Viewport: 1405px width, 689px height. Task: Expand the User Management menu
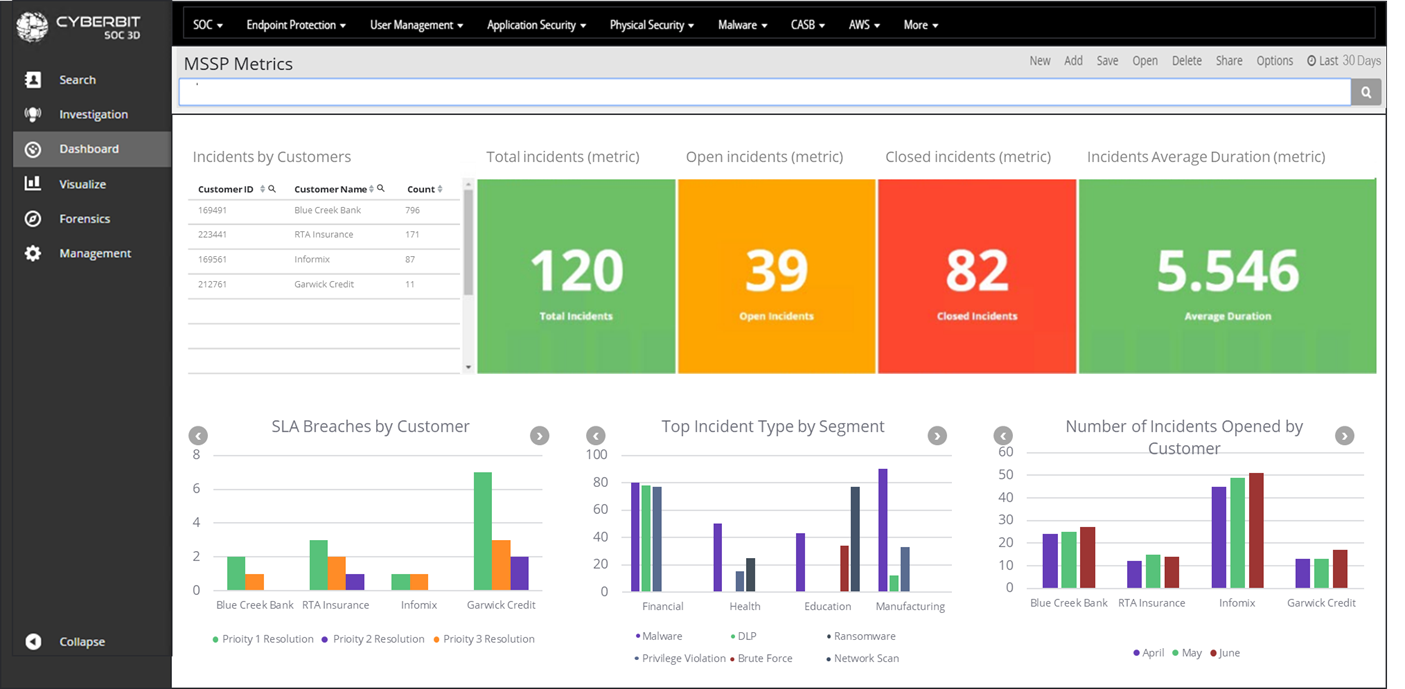[x=417, y=25]
